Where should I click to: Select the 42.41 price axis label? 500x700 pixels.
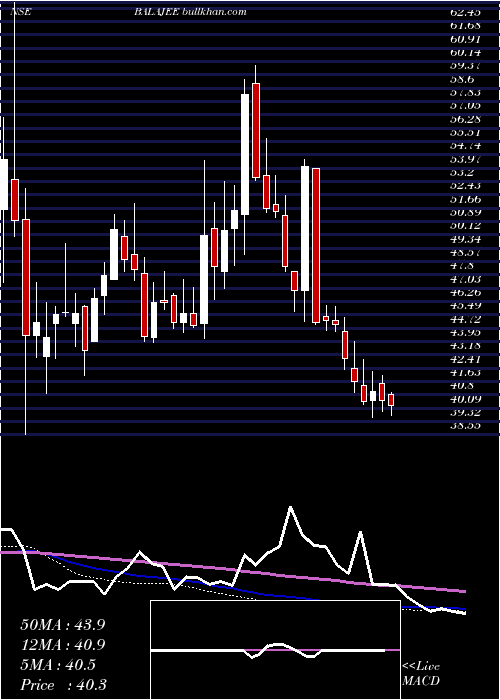(x=465, y=359)
